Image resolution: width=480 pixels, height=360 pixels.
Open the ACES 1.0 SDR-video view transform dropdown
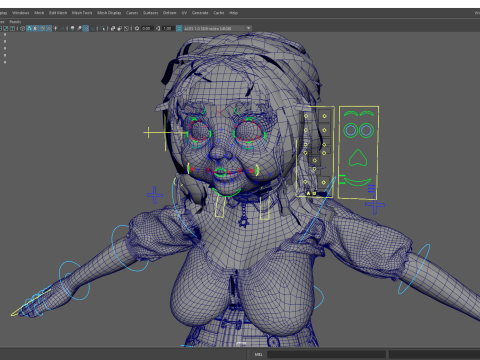coord(218,28)
